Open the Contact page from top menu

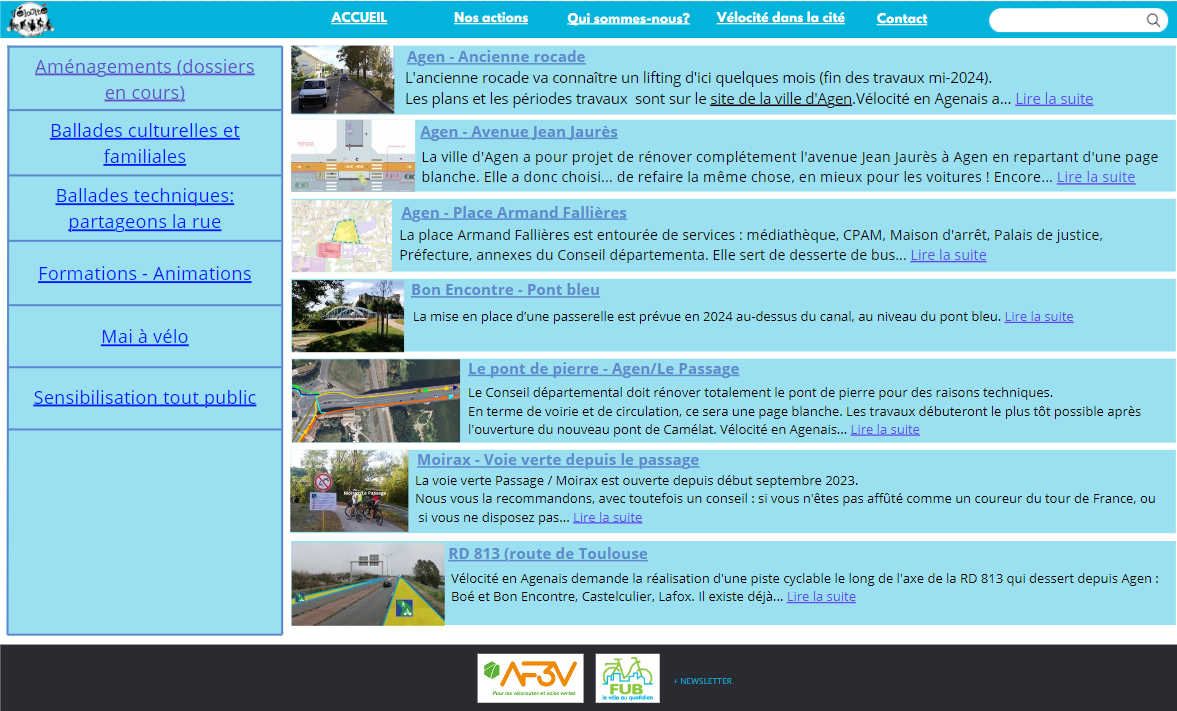902,18
